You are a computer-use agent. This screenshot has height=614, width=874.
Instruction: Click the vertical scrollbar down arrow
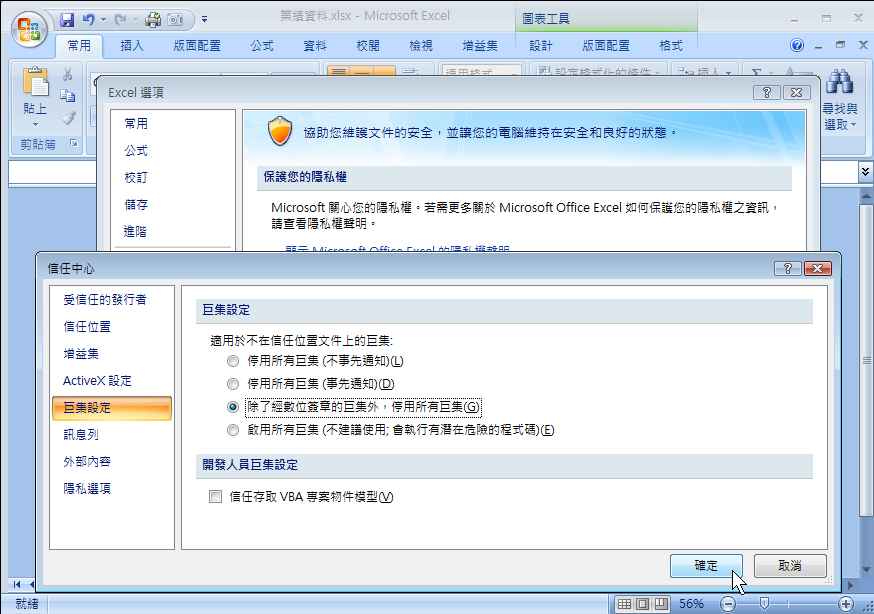point(866,569)
